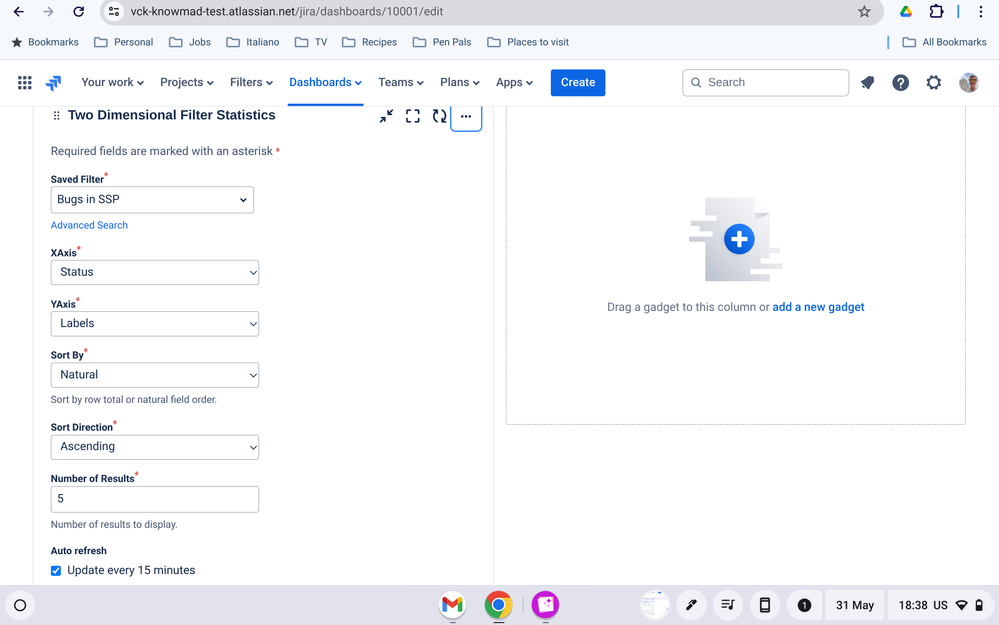The height and width of the screenshot is (625, 999).
Task: Go forward in the browser
Action: 48,11
